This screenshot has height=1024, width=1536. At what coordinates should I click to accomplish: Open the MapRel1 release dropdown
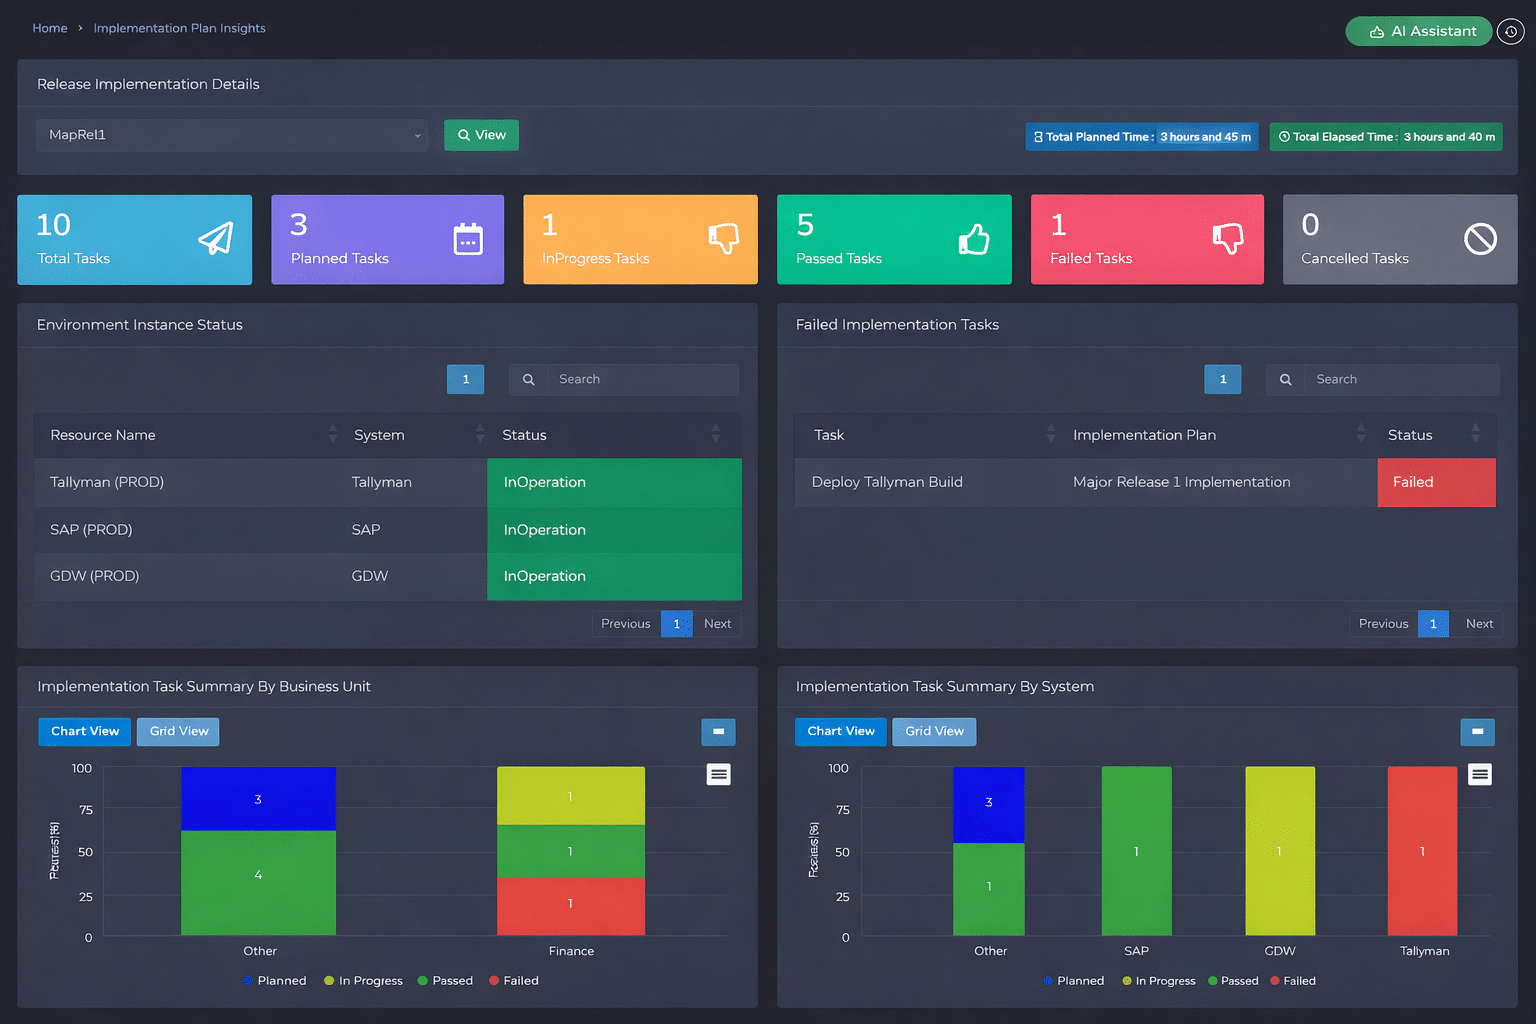pos(232,135)
